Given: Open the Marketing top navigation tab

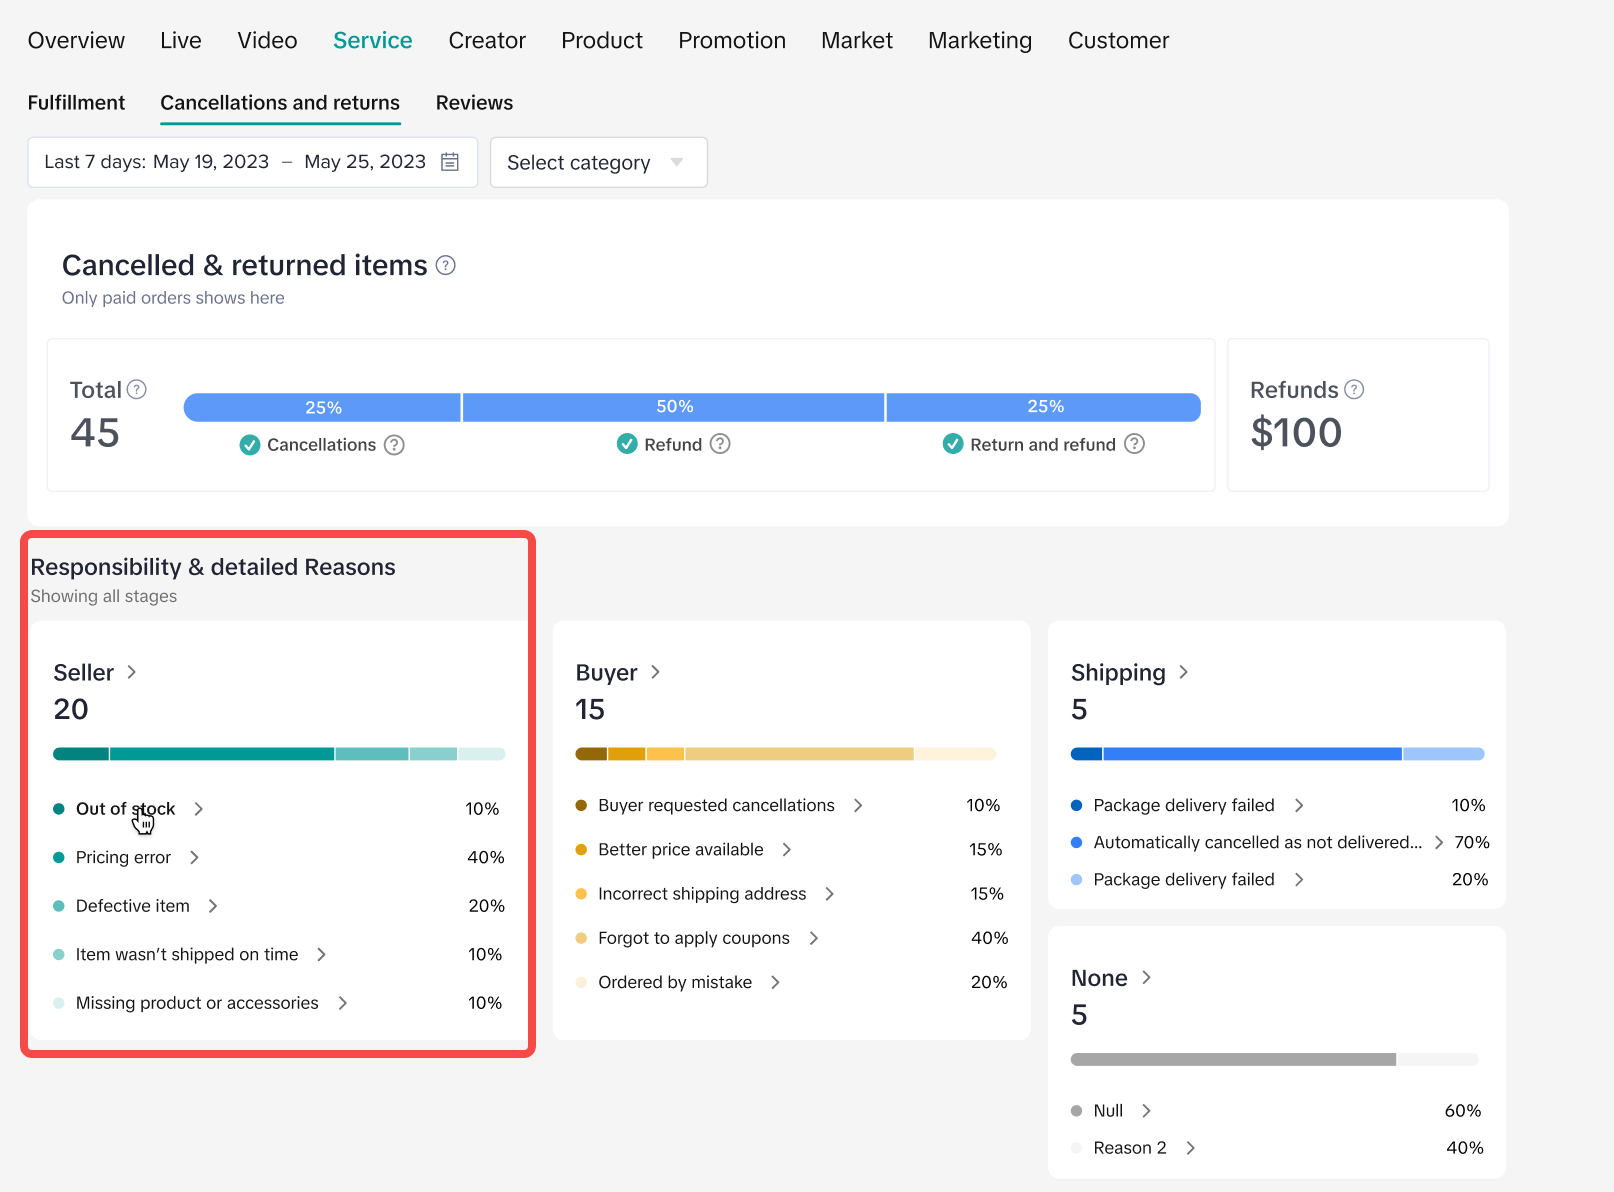Looking at the screenshot, I should (979, 41).
